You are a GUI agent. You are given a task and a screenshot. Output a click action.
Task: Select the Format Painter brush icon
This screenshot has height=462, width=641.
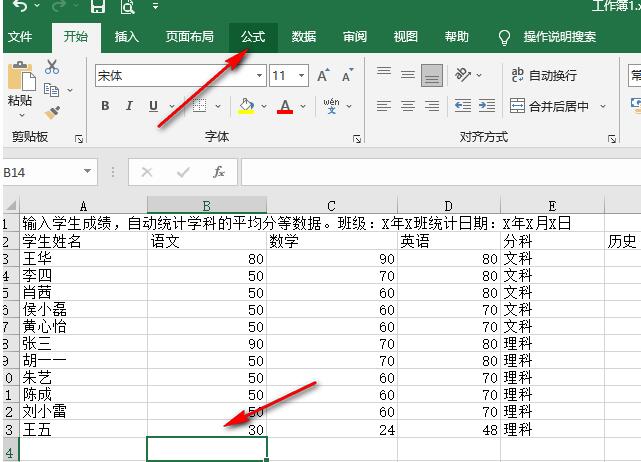point(52,112)
